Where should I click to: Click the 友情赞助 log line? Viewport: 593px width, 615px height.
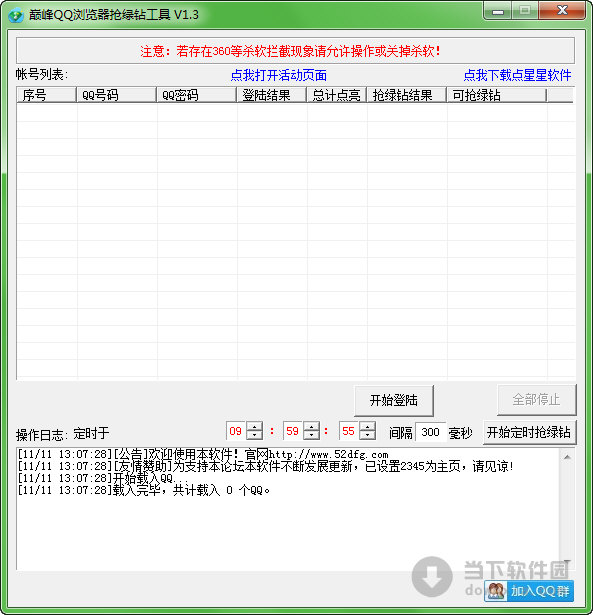point(266,466)
